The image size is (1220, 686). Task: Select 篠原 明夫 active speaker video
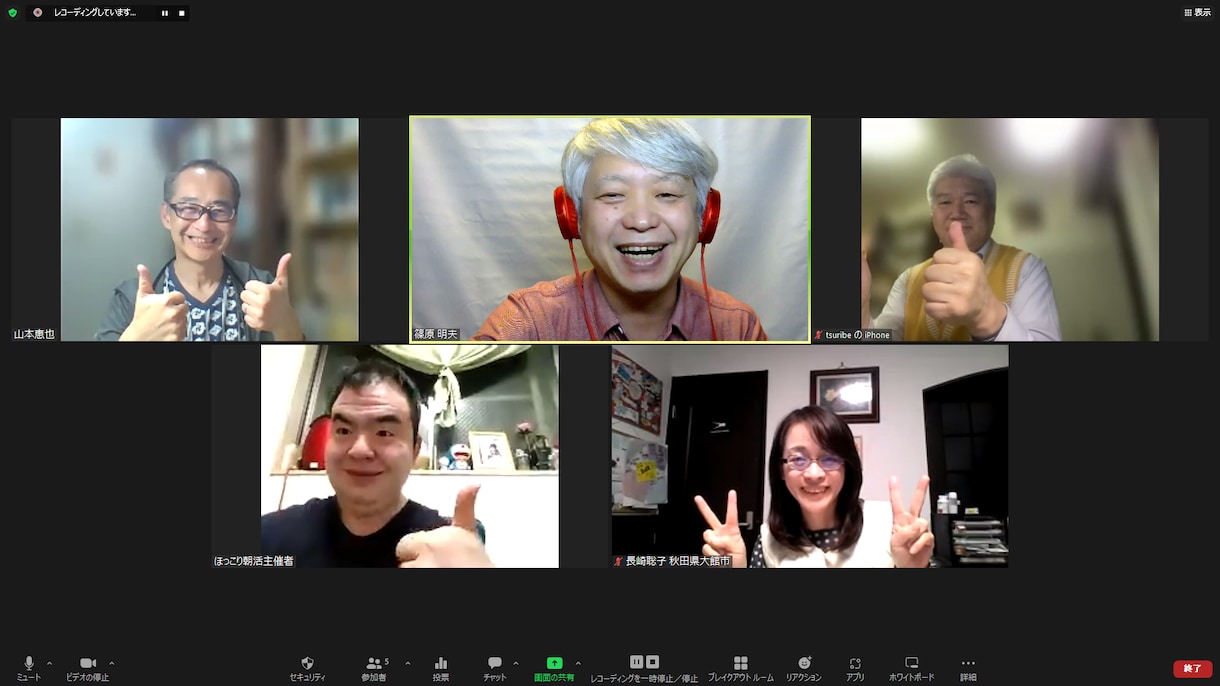click(610, 230)
